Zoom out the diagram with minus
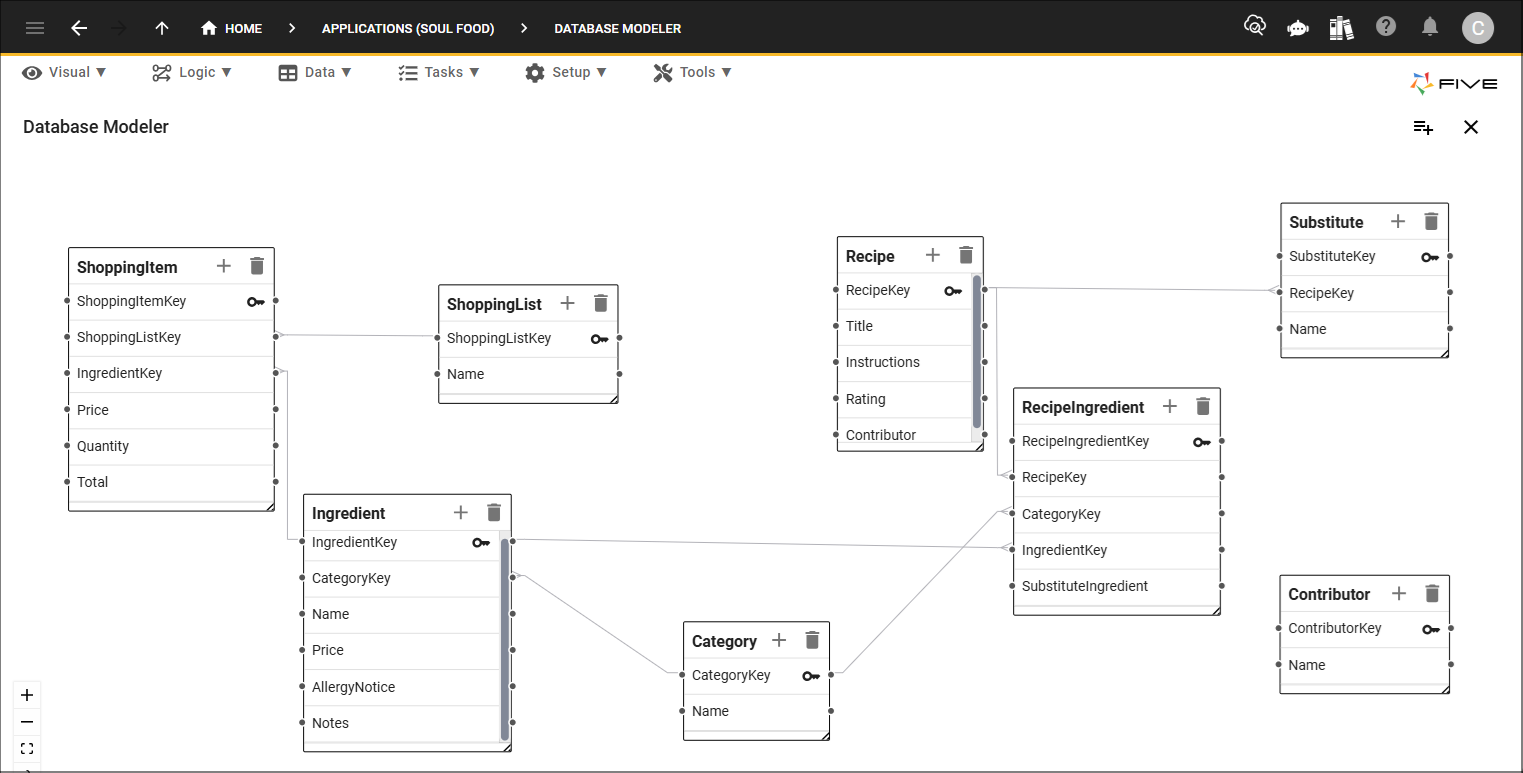 coord(27,722)
